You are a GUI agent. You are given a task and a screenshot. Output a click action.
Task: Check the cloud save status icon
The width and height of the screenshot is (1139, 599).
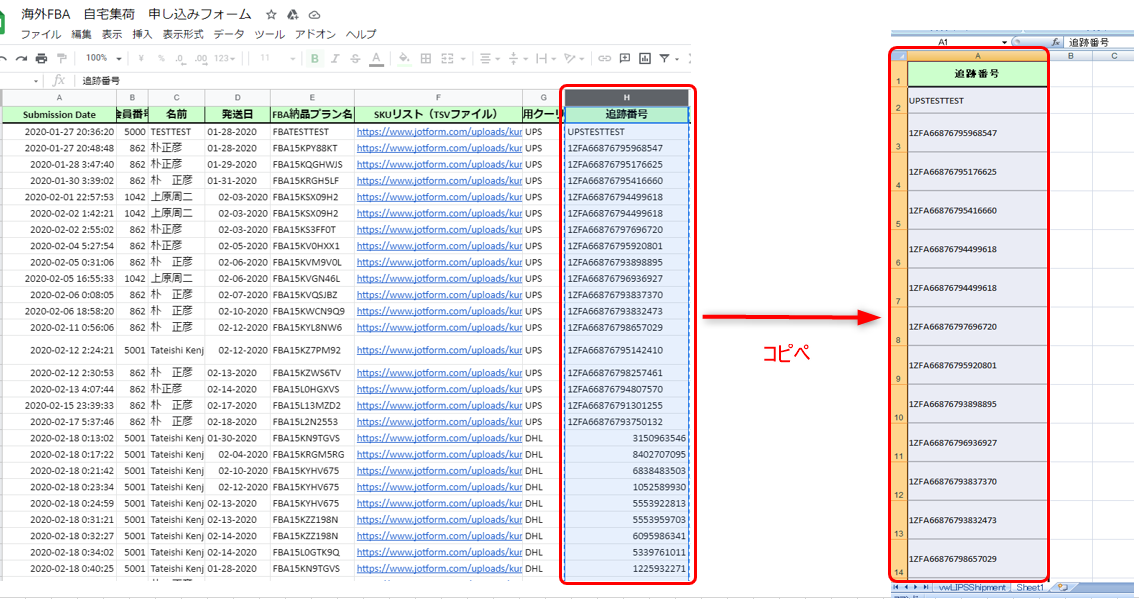coord(315,15)
